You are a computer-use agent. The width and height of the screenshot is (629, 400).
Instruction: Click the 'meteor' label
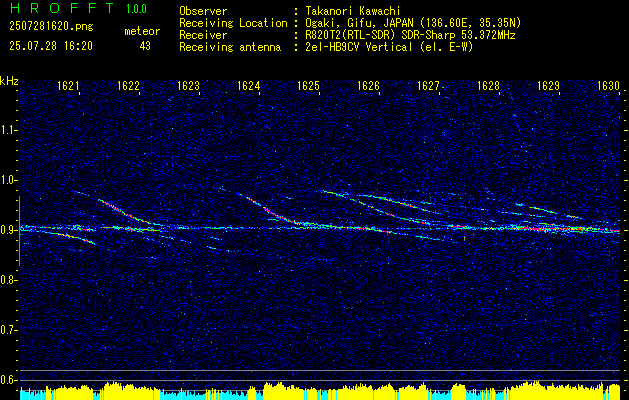point(142,31)
